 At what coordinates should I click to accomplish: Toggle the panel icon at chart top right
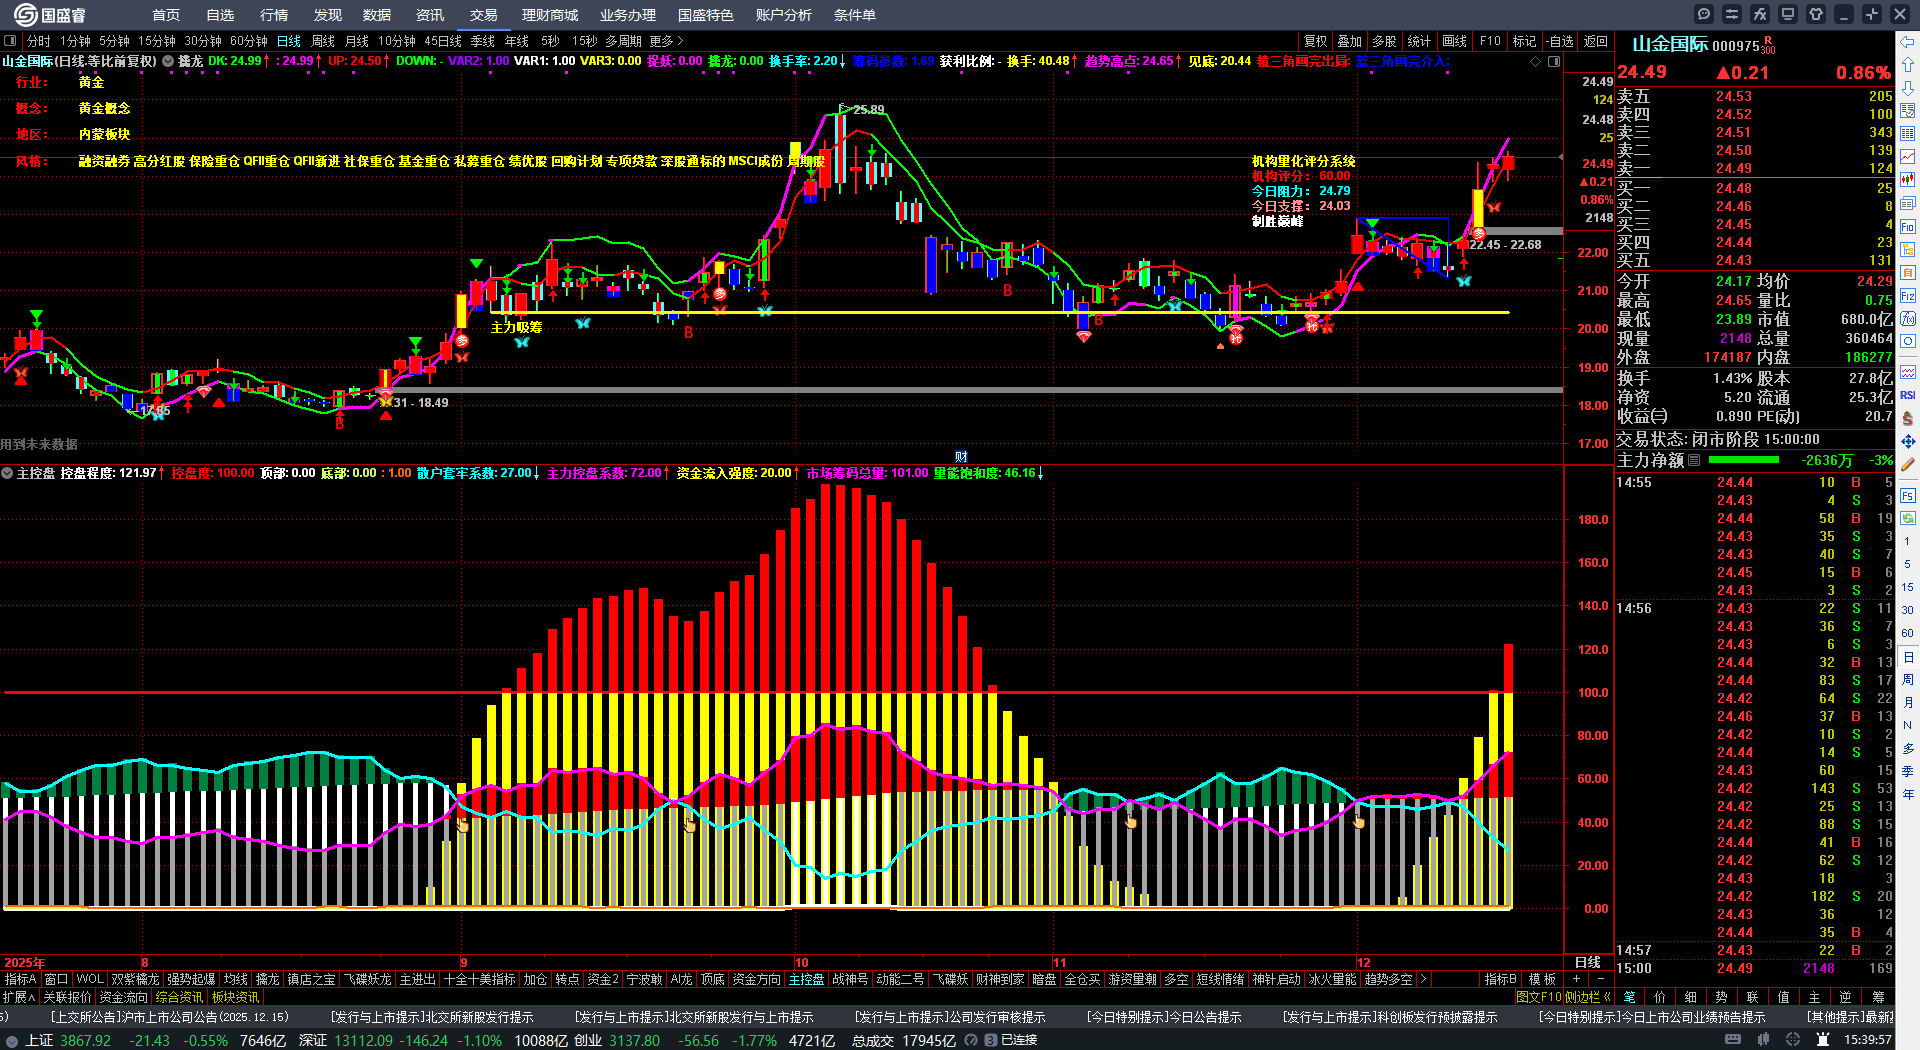(1554, 61)
